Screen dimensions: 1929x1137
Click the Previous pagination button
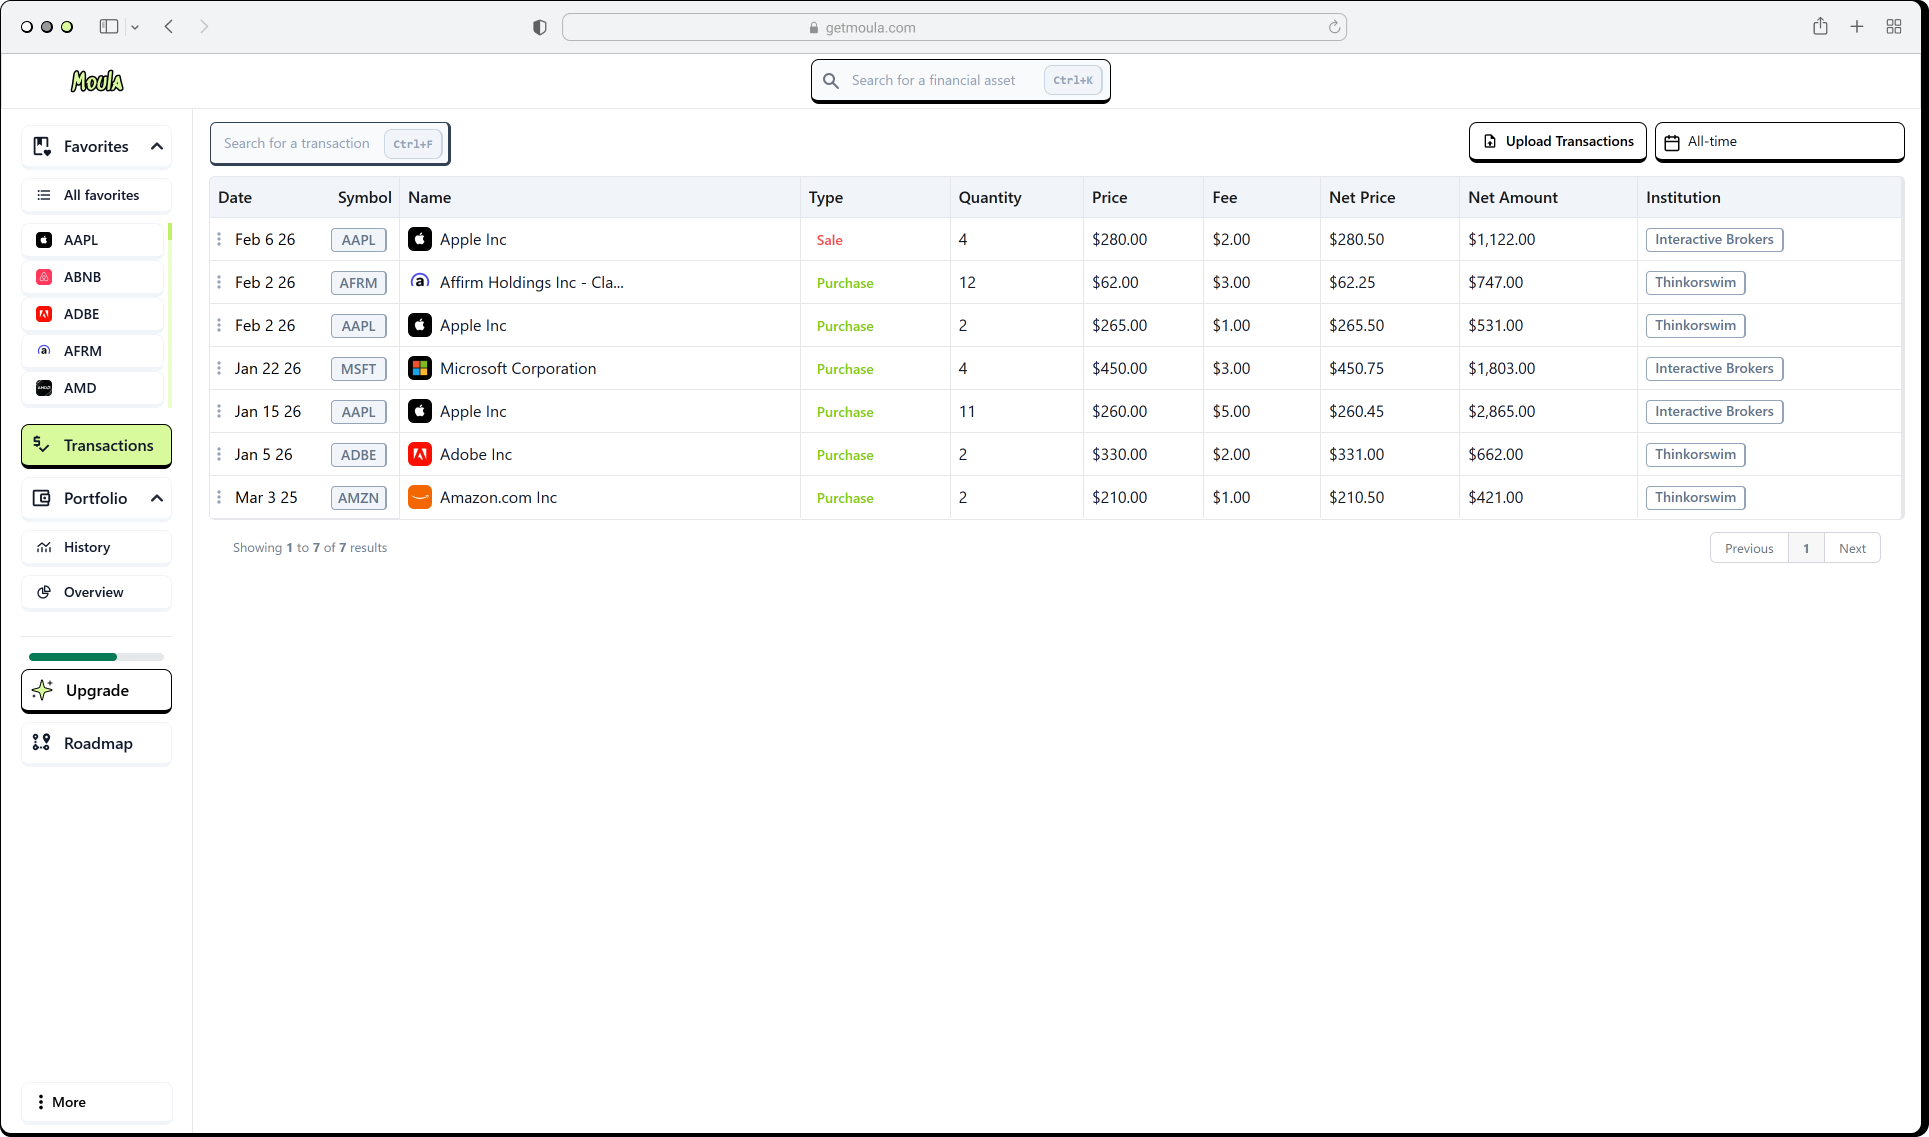1749,548
